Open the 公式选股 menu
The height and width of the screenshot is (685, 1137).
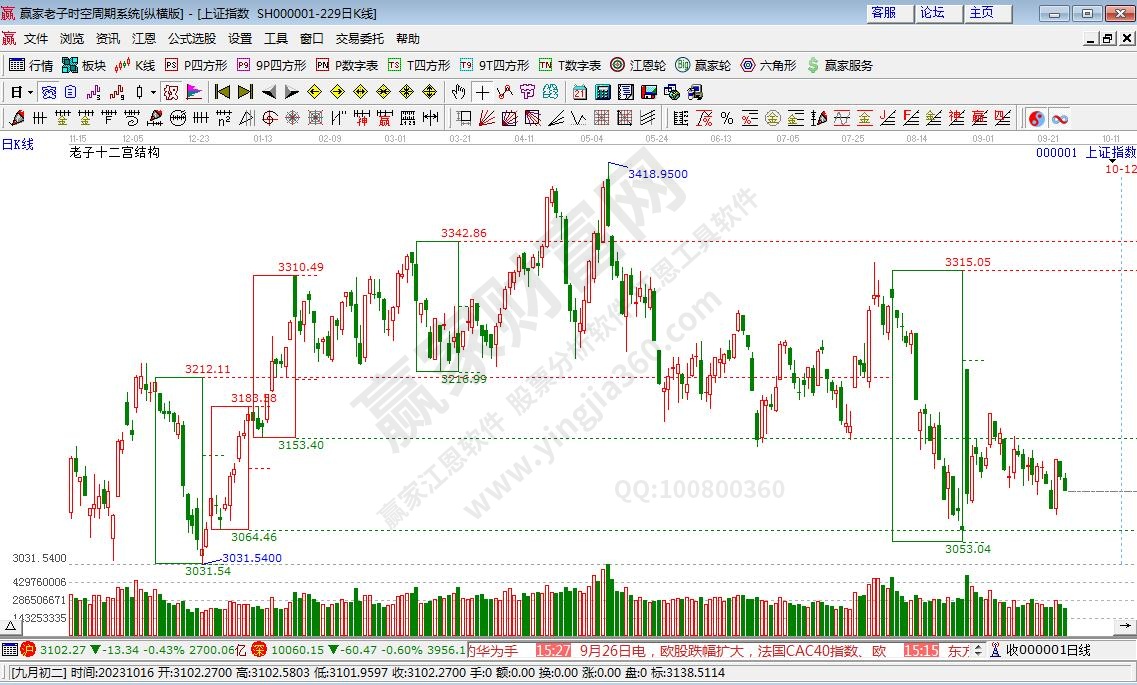point(191,39)
